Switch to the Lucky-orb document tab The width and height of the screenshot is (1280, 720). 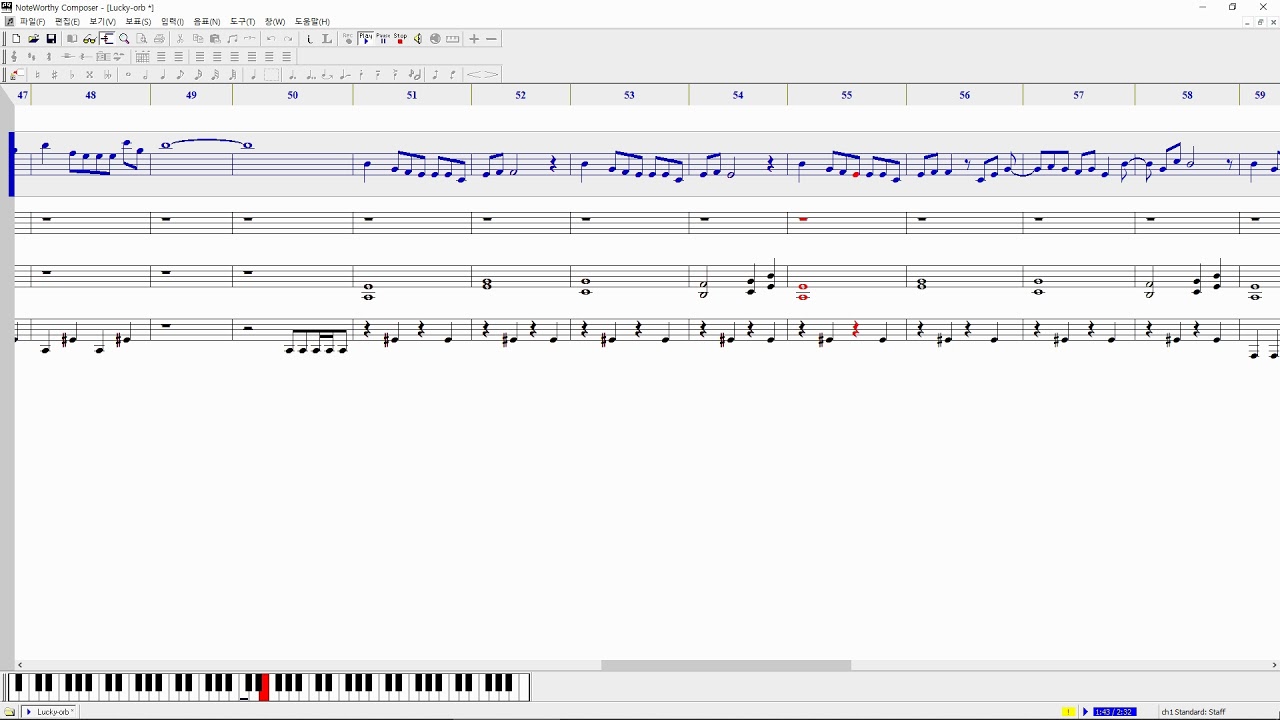coord(49,712)
